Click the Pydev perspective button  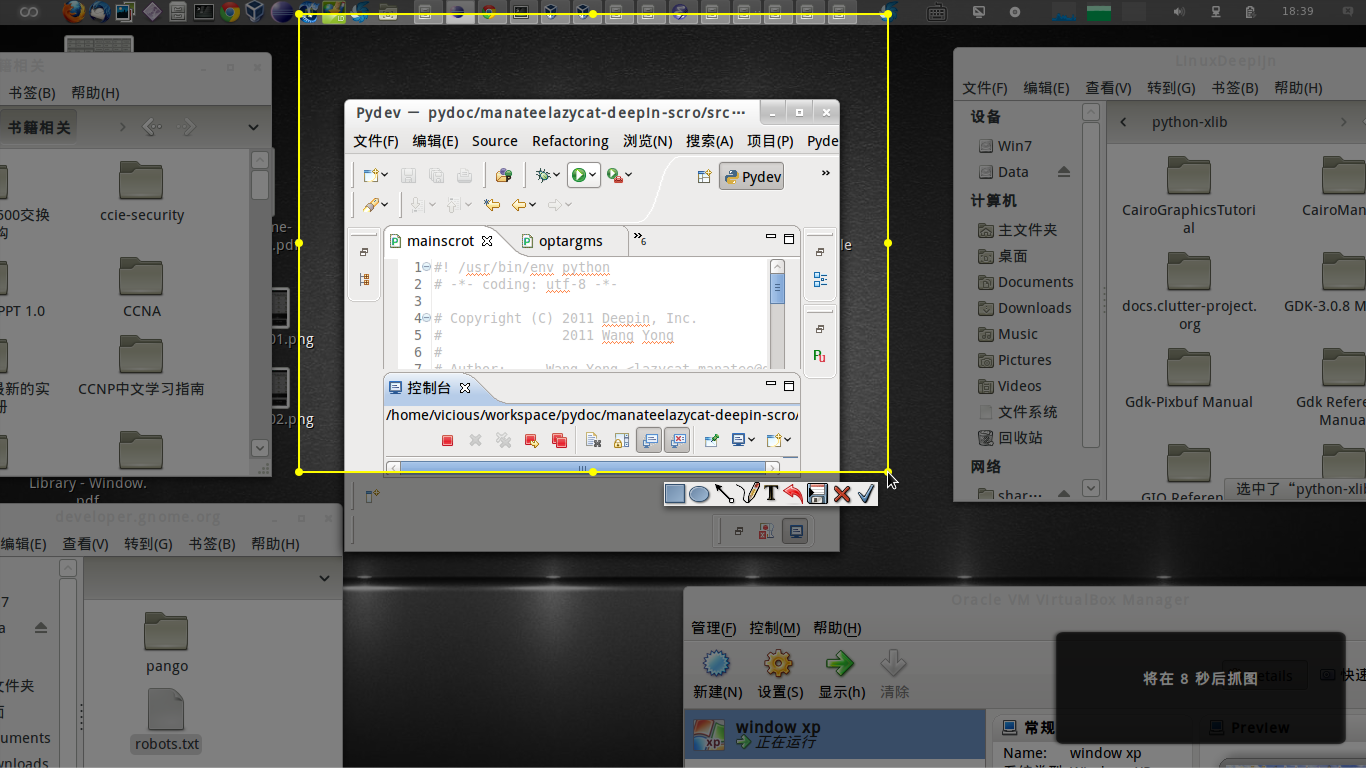(751, 177)
